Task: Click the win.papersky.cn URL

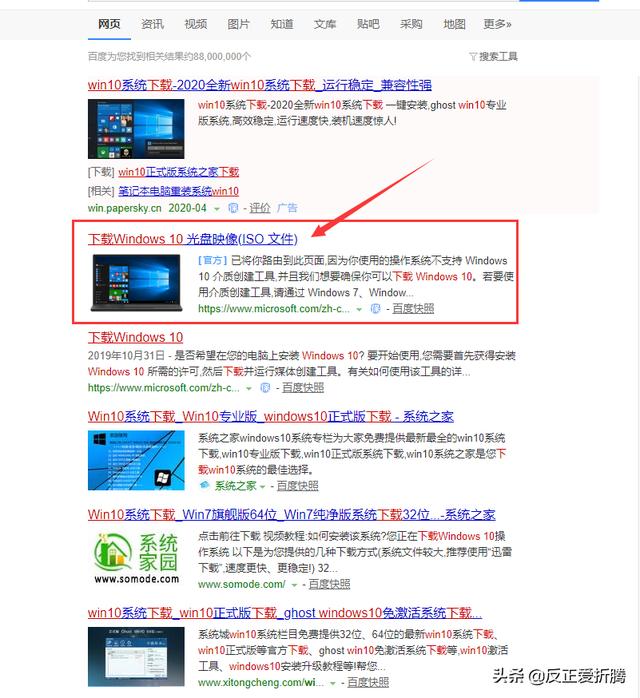Action: click(x=125, y=208)
